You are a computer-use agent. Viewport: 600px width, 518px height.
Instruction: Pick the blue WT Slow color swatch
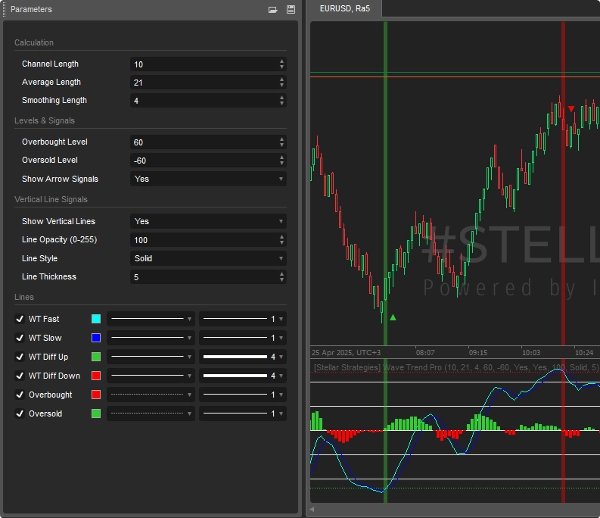tap(96, 338)
